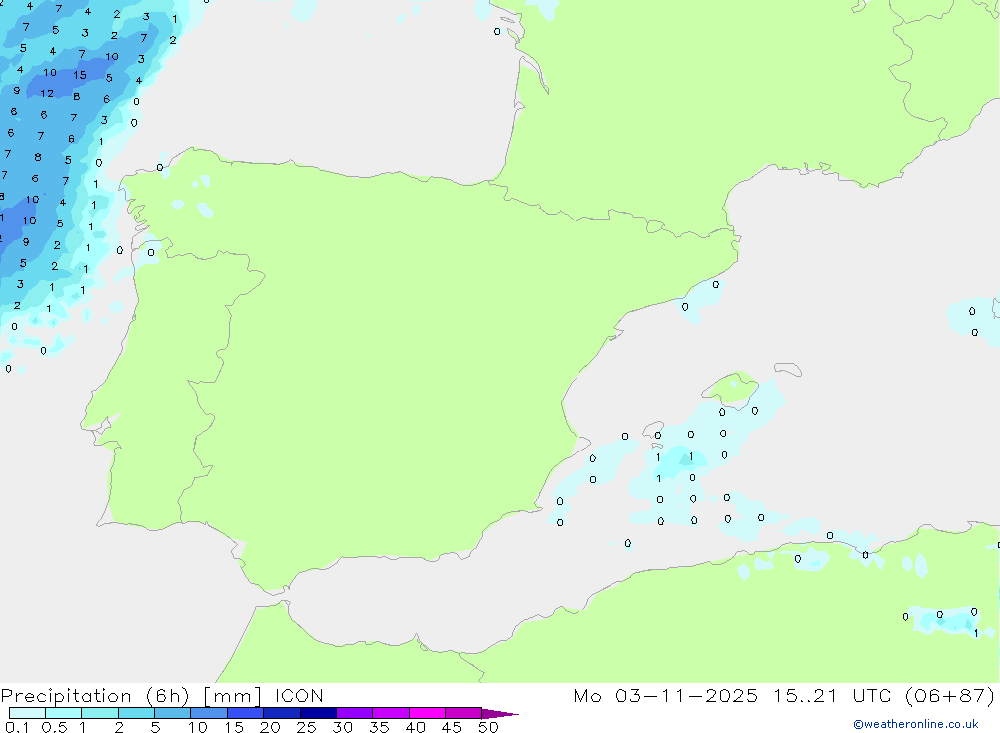Click navy swatch between 25 and 30
The image size is (1000, 733).
(x=318, y=713)
